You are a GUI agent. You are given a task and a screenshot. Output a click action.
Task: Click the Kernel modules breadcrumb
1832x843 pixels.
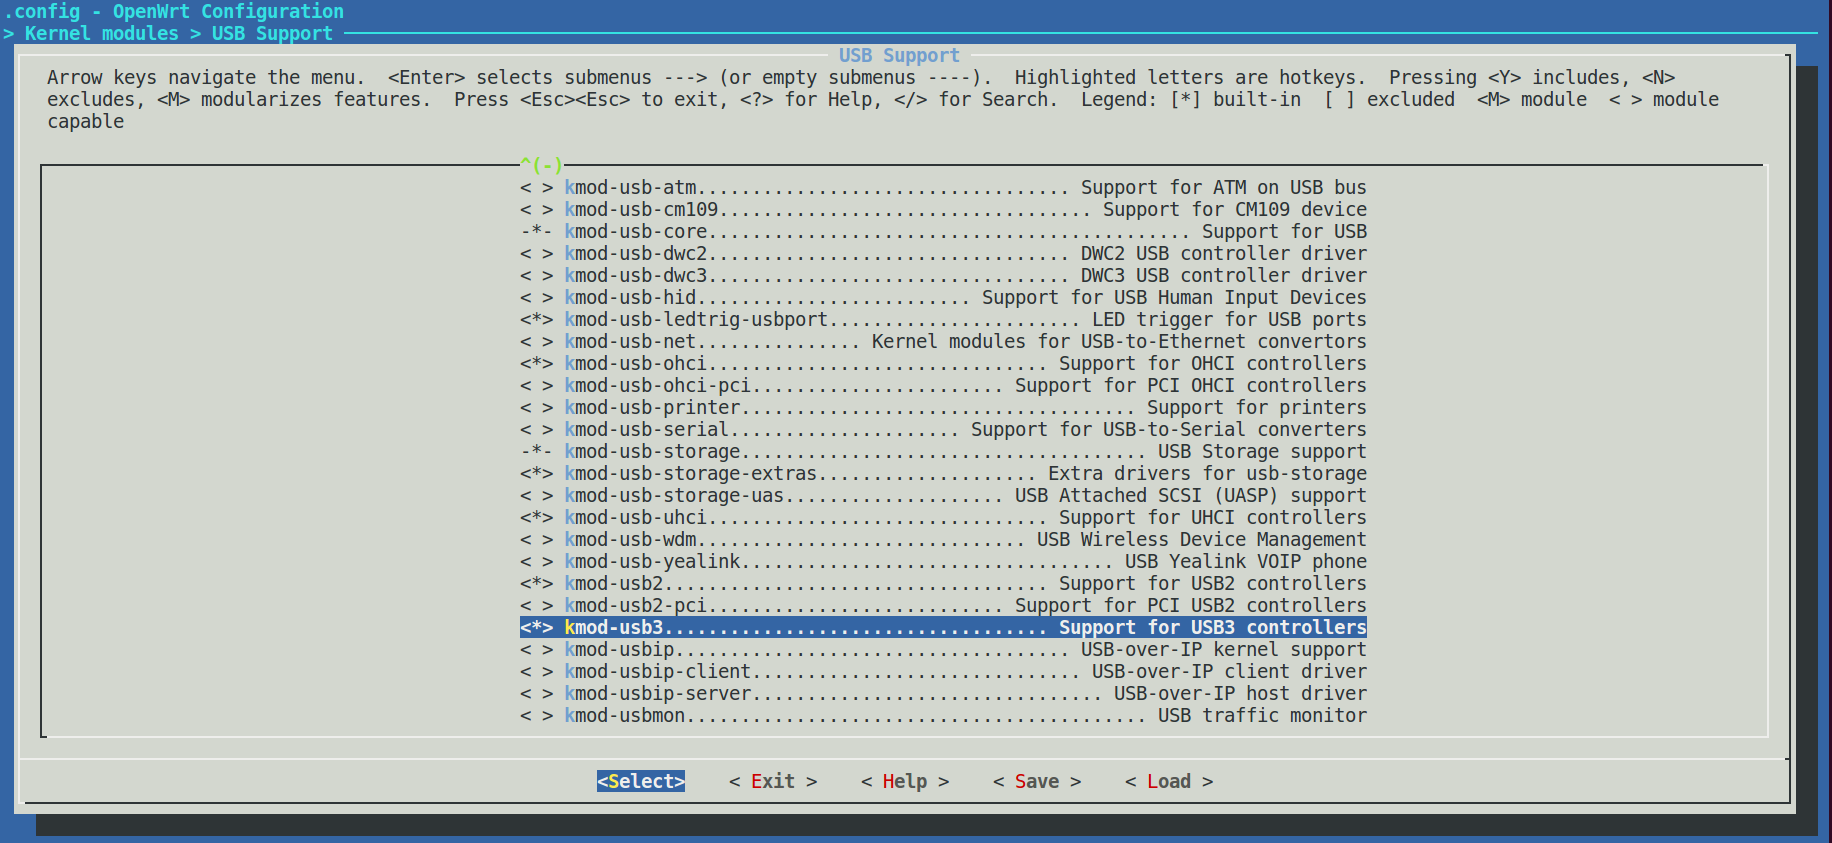pyautogui.click(x=101, y=34)
